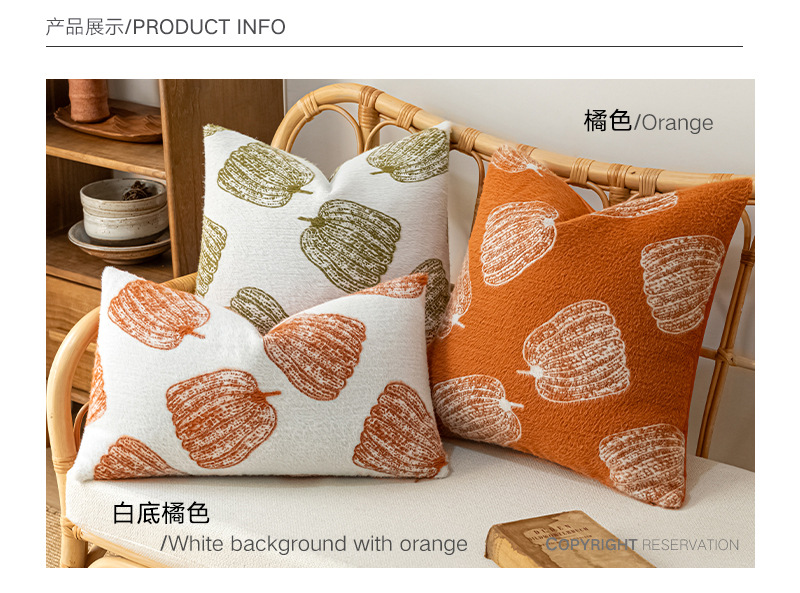
Task: Click the rattan backrest rail above orange pillow
Action: coord(612,168)
